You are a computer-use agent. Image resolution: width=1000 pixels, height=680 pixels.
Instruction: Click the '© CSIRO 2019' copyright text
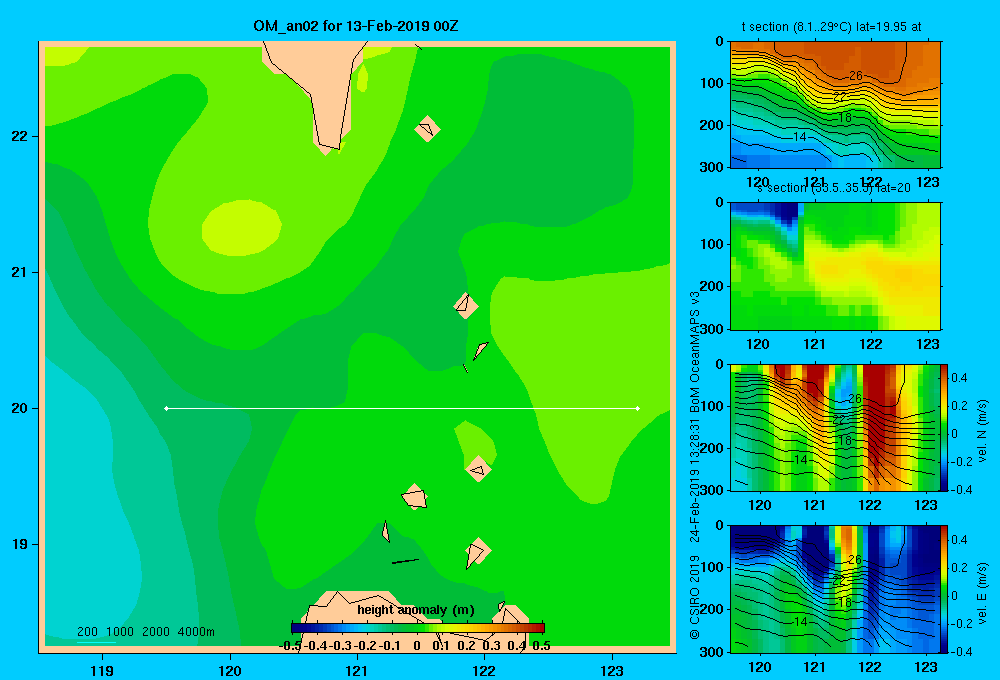click(695, 597)
